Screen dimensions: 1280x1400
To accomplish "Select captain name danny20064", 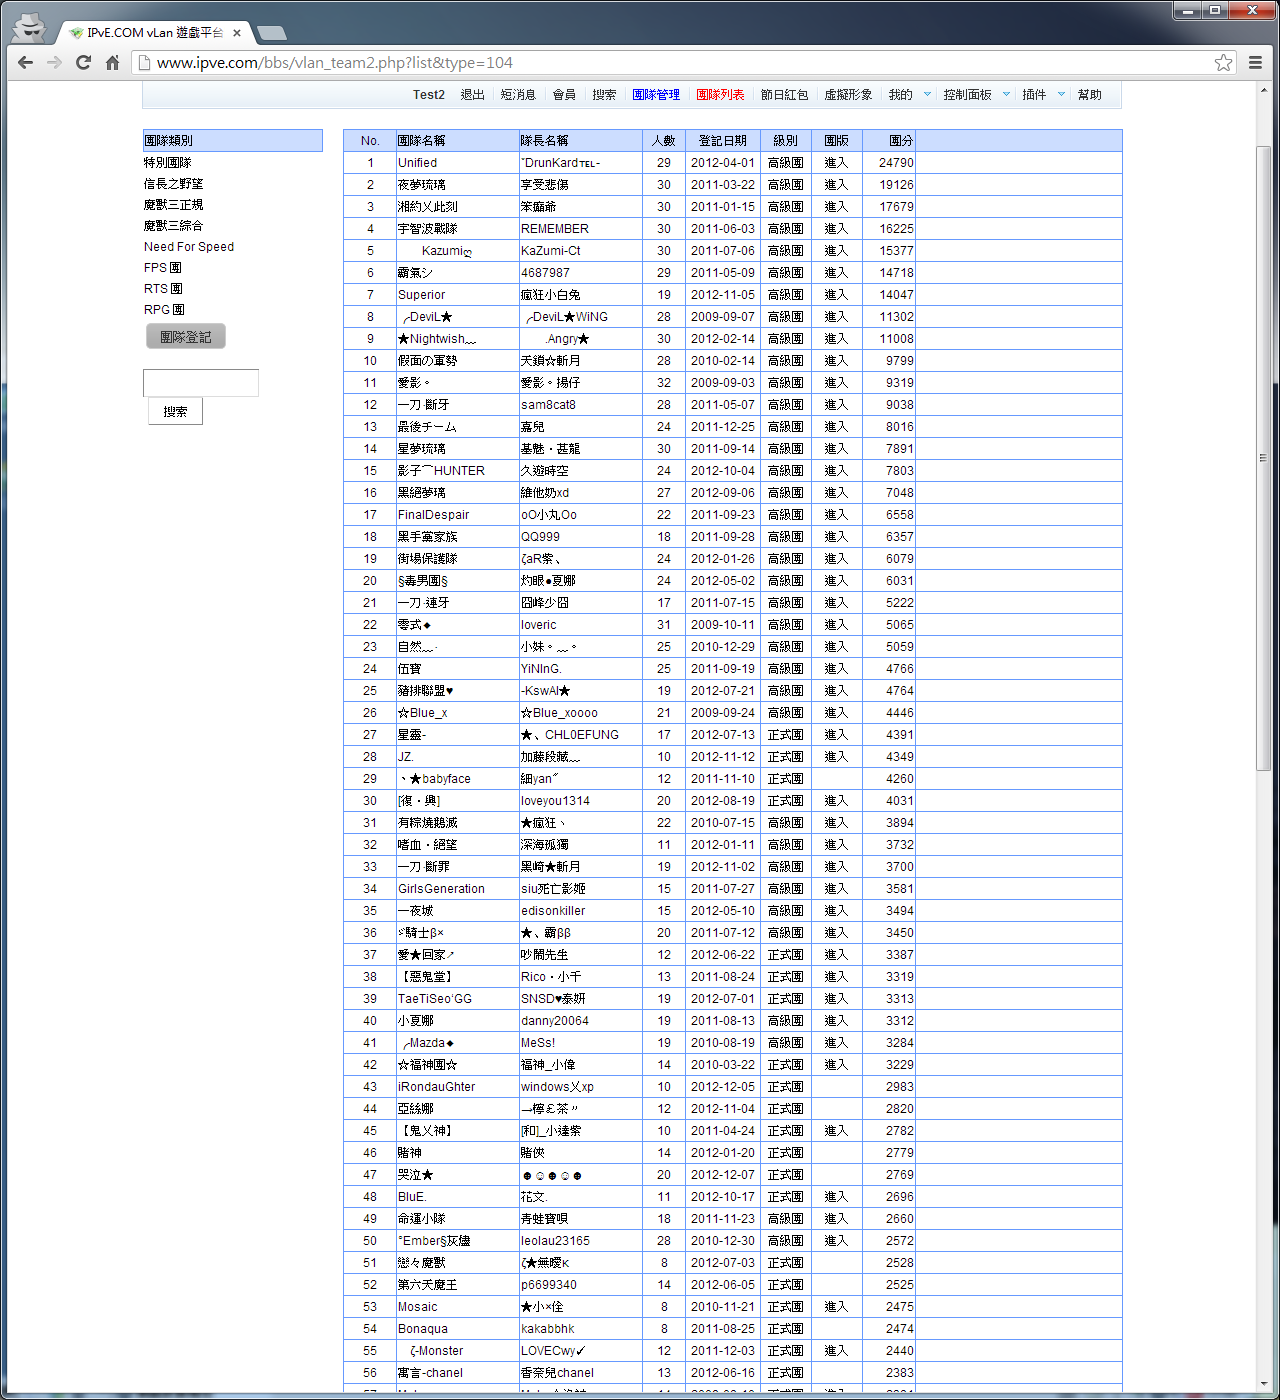I will tap(555, 1021).
